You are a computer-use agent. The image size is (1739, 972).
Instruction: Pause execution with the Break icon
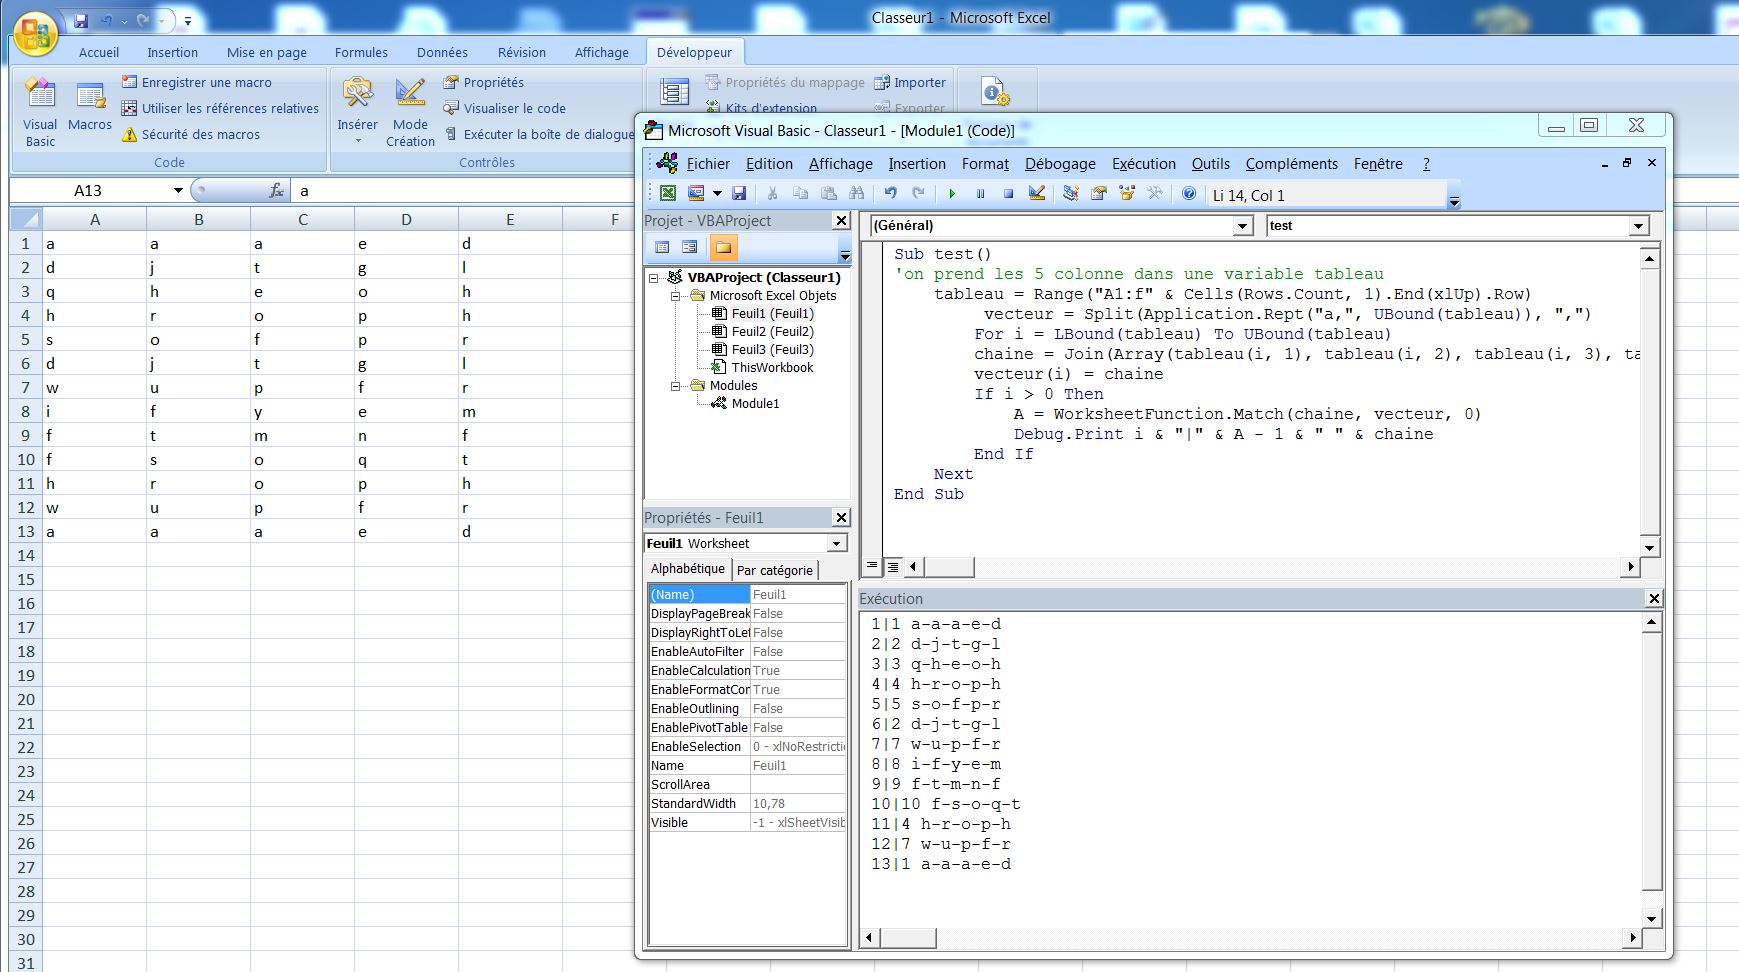pos(980,193)
